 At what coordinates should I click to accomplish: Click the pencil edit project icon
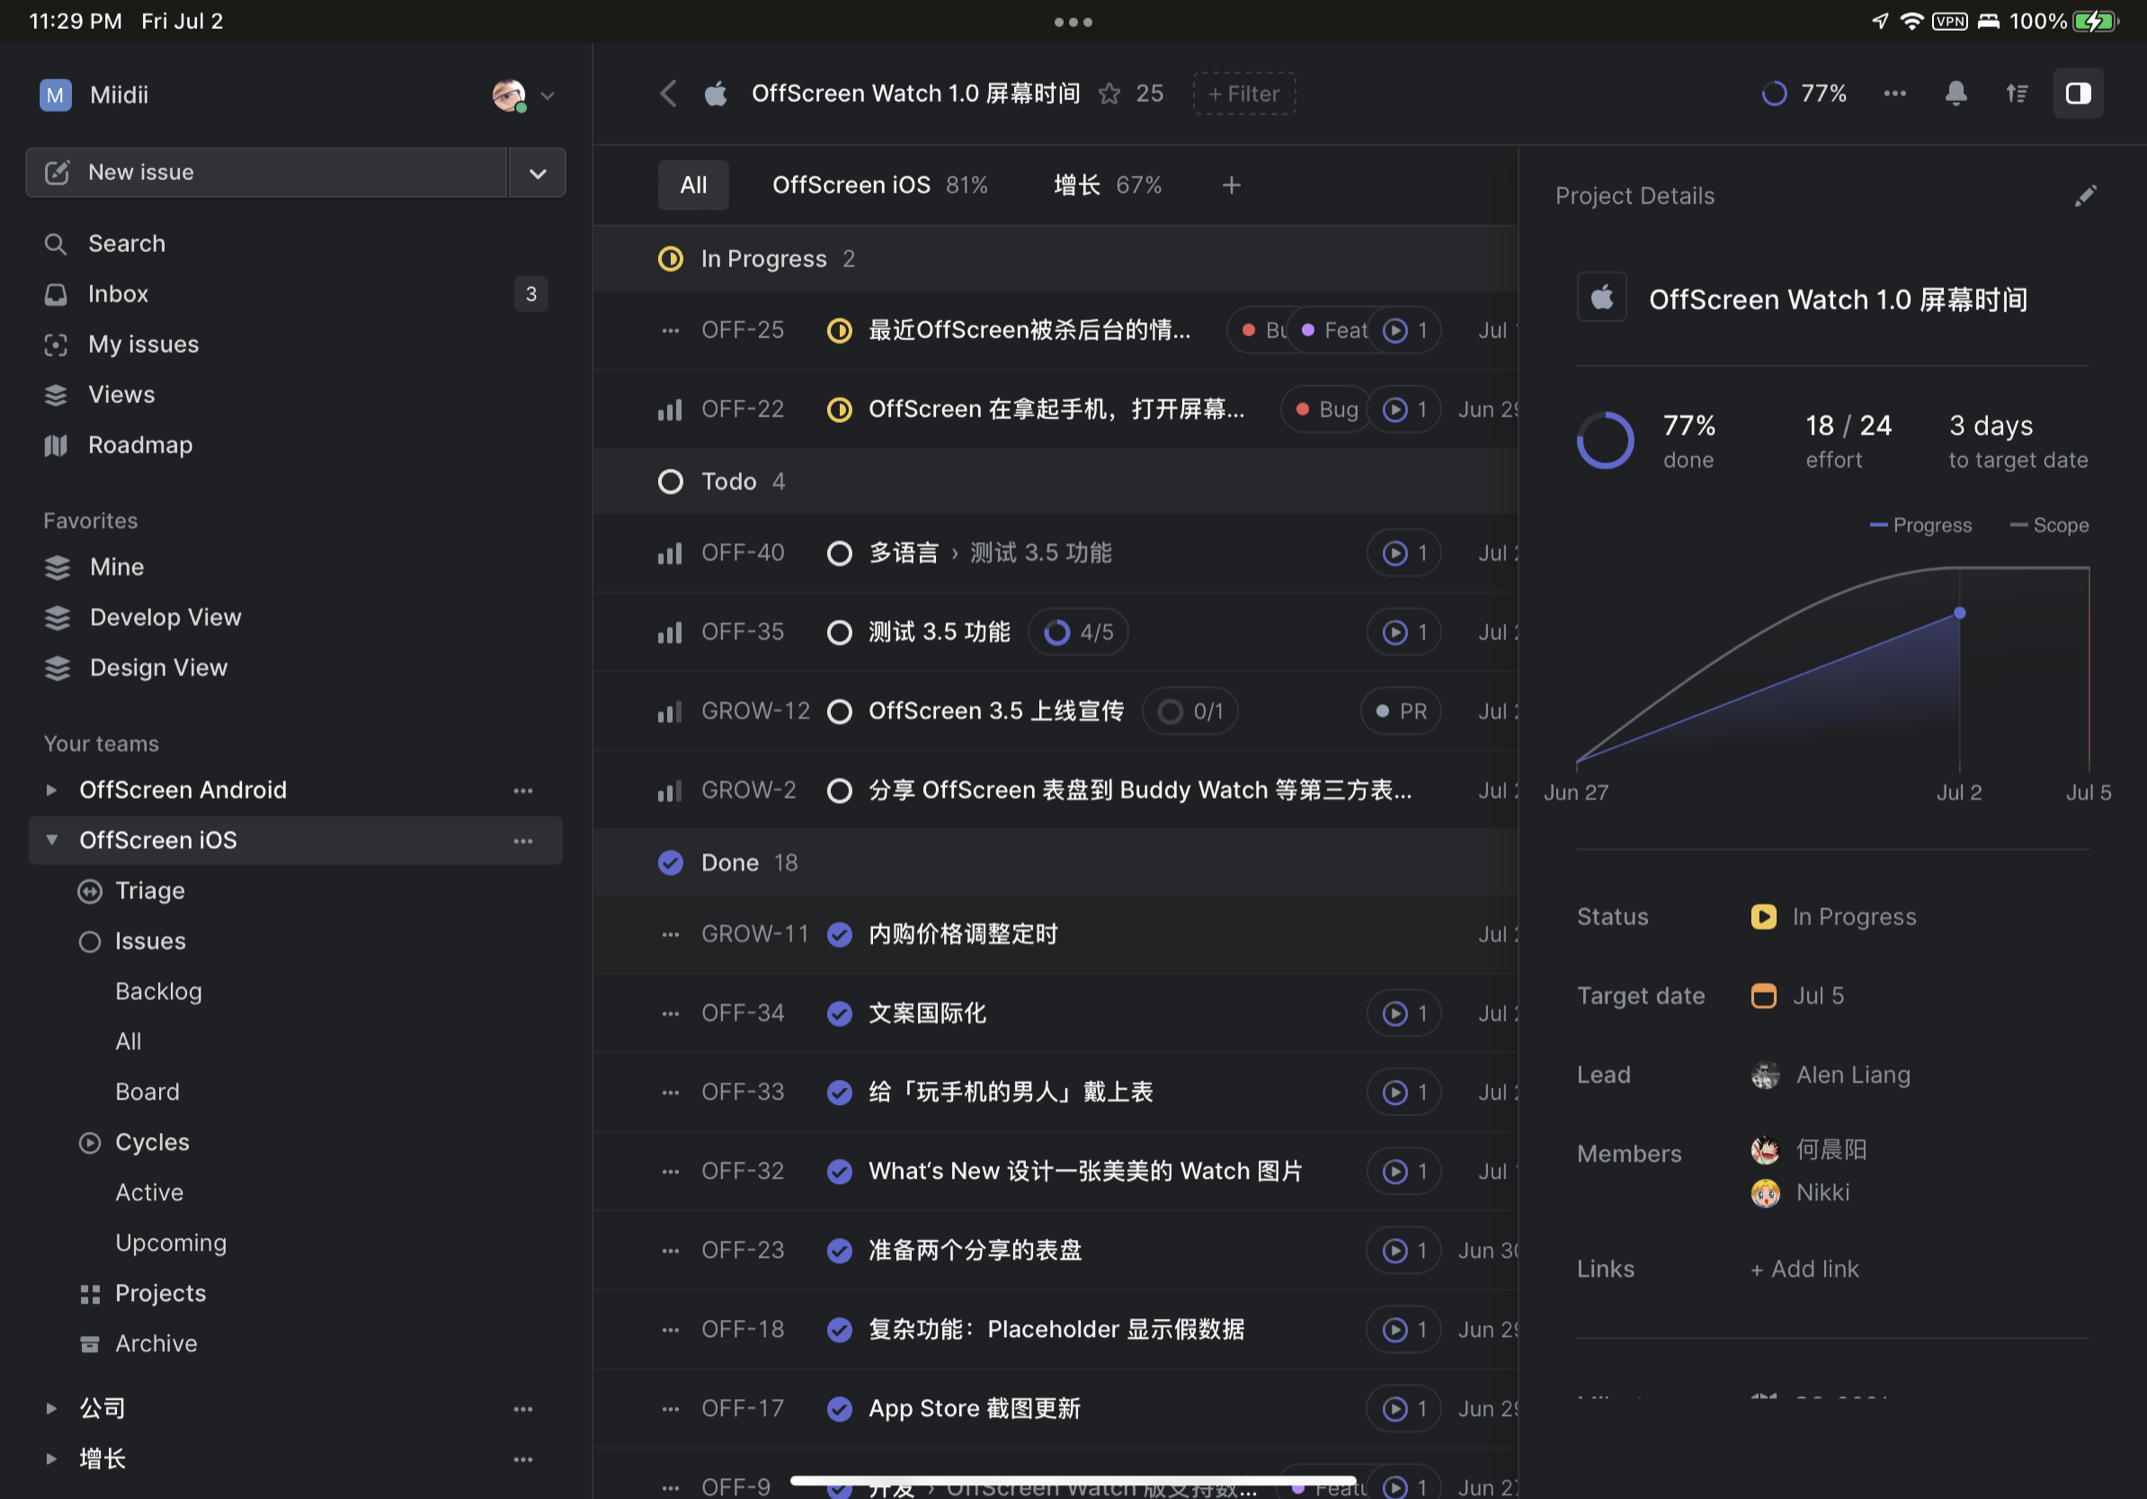coord(2084,196)
